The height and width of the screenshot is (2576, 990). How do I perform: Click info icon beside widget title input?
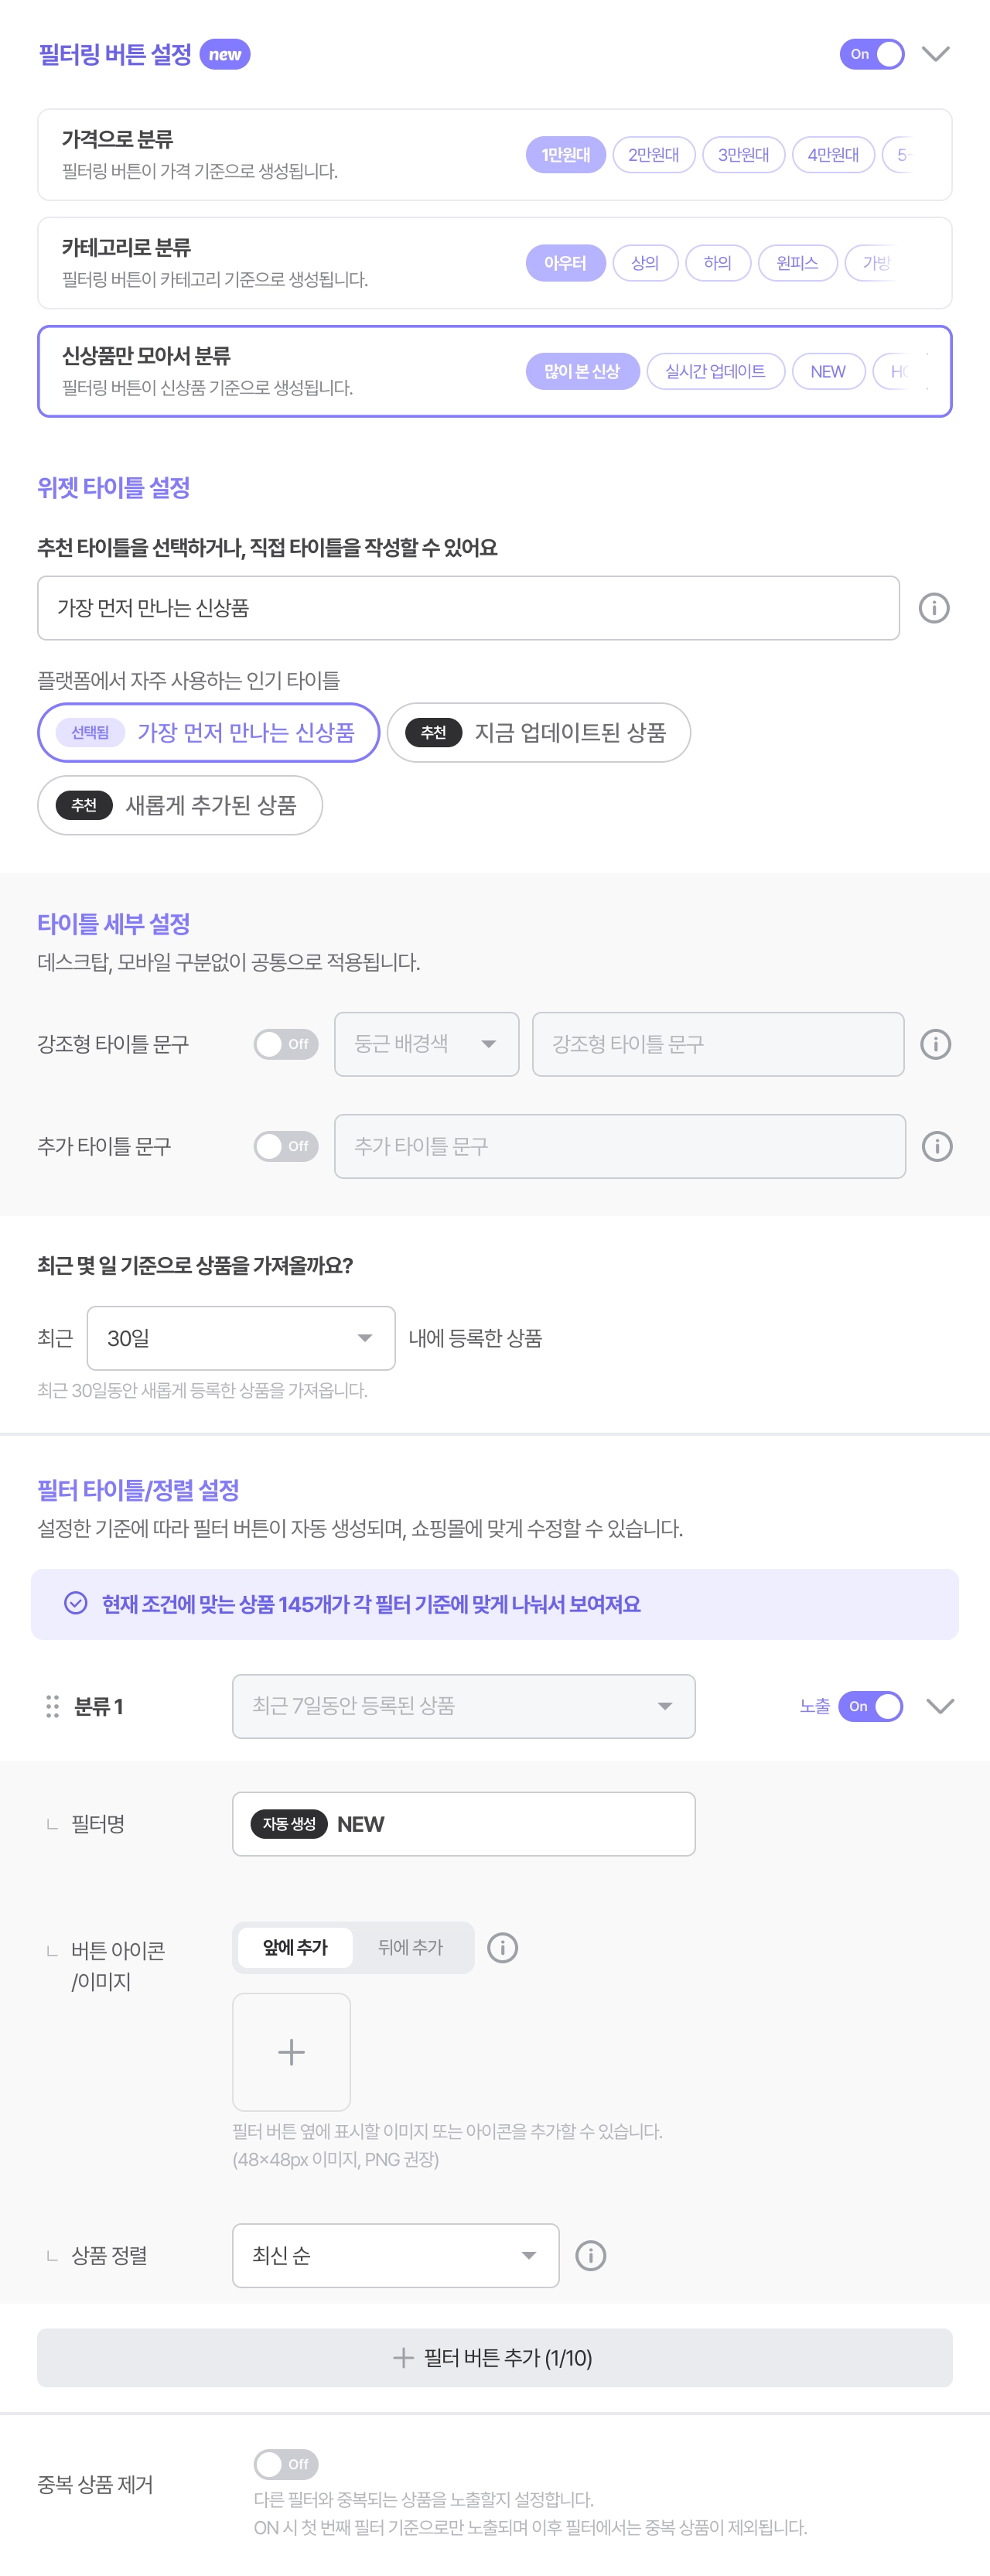(x=933, y=608)
